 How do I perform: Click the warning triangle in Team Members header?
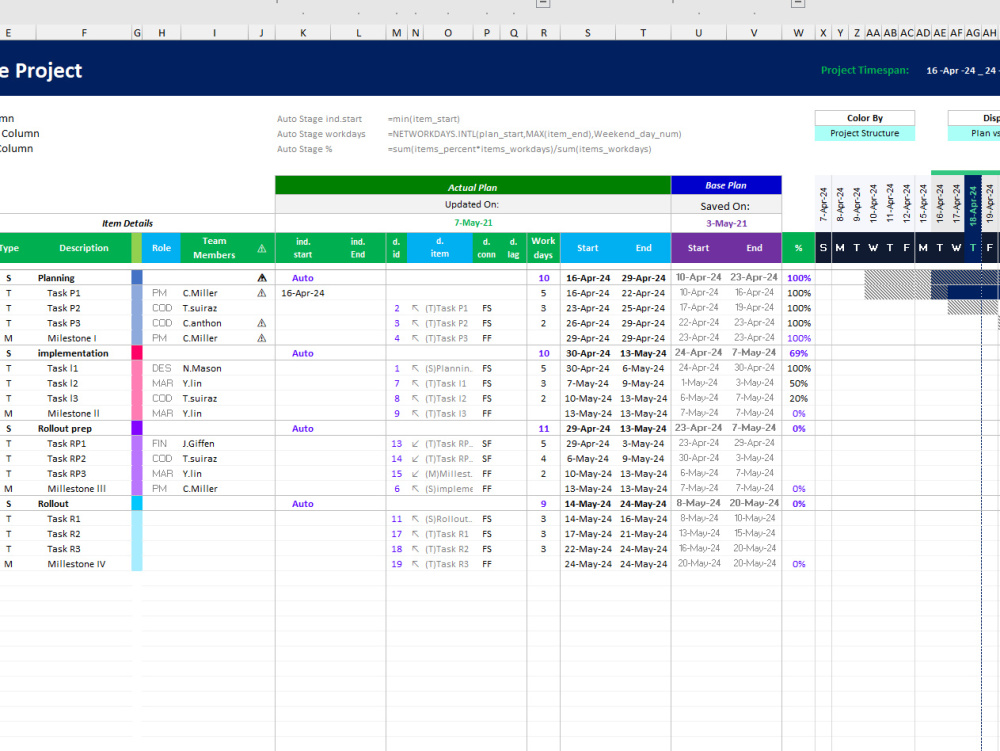[261, 248]
